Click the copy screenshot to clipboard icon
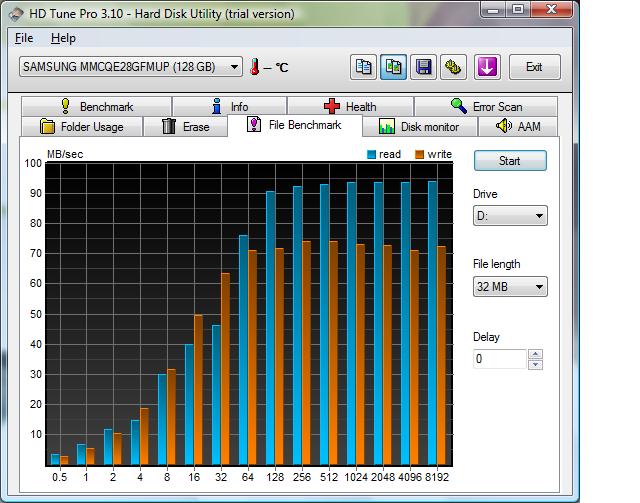Screen dimensions: 640x503 393,67
